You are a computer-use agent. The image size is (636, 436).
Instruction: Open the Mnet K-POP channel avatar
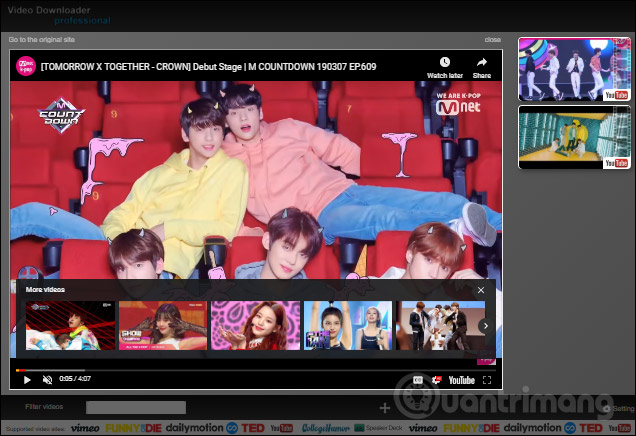pos(26,66)
